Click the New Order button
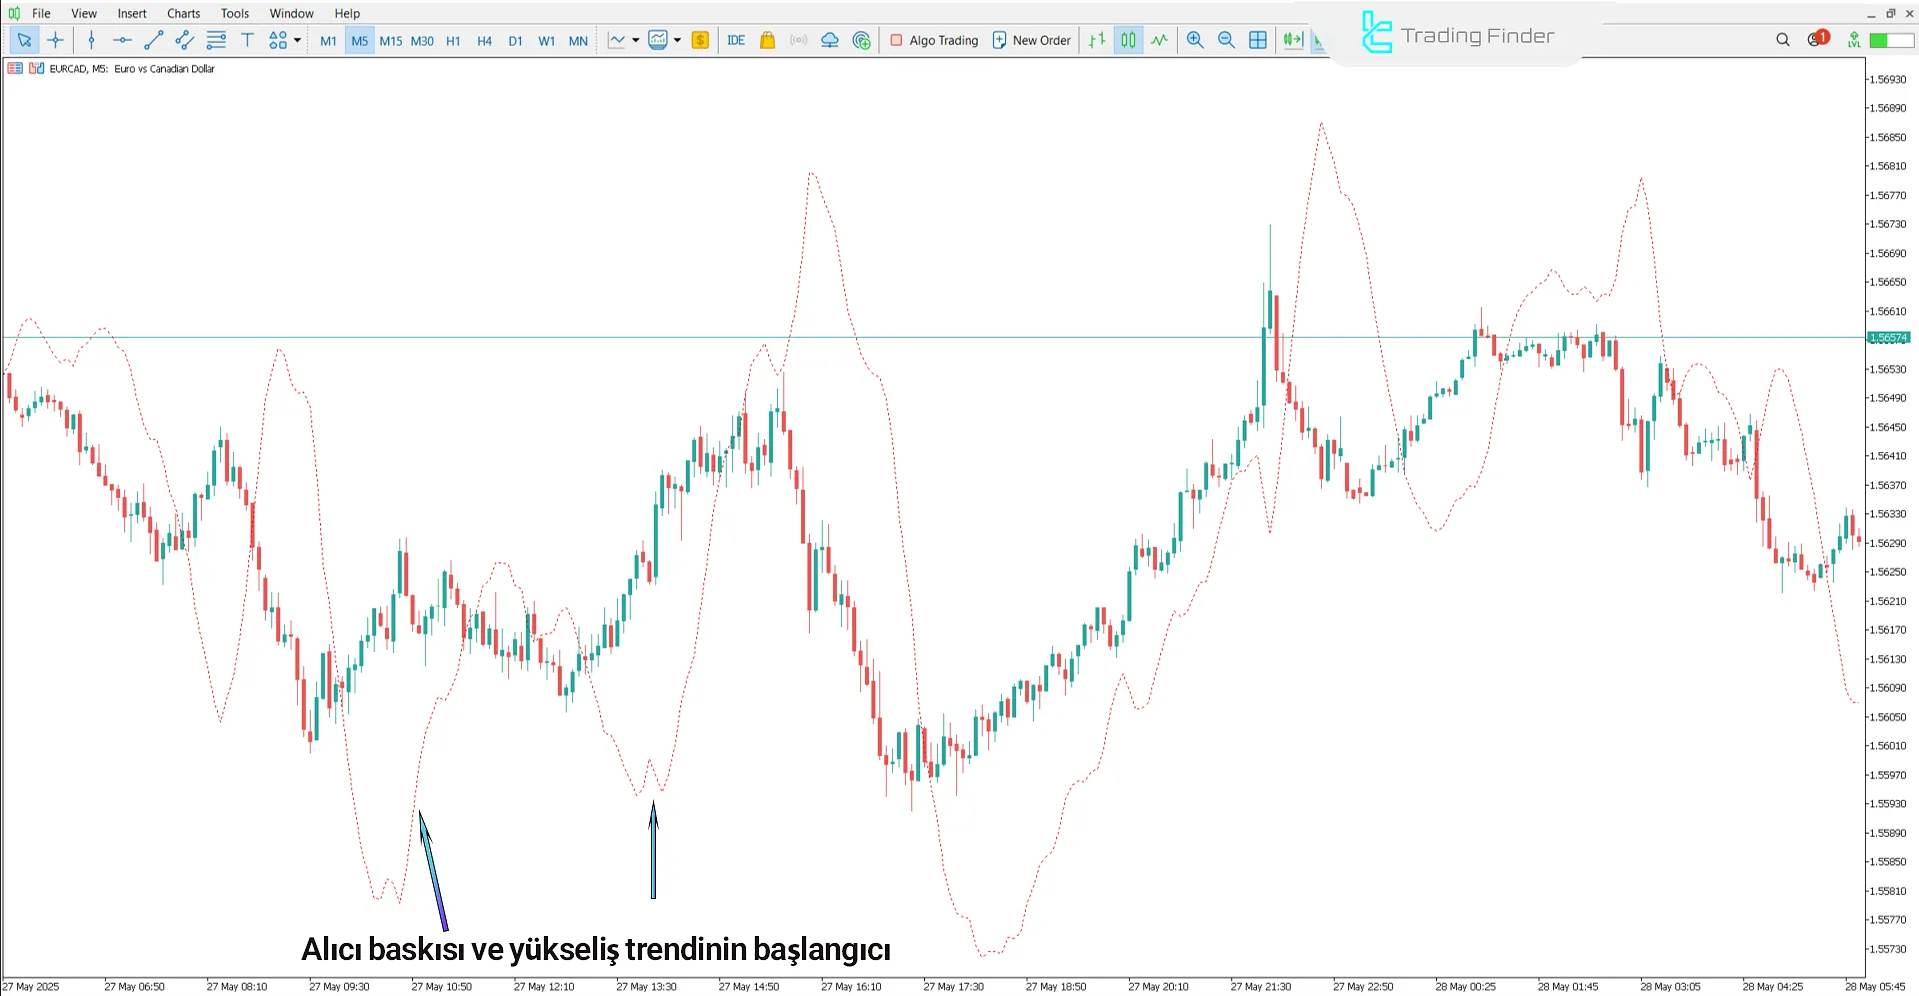The width and height of the screenshot is (1919, 996). click(1031, 40)
